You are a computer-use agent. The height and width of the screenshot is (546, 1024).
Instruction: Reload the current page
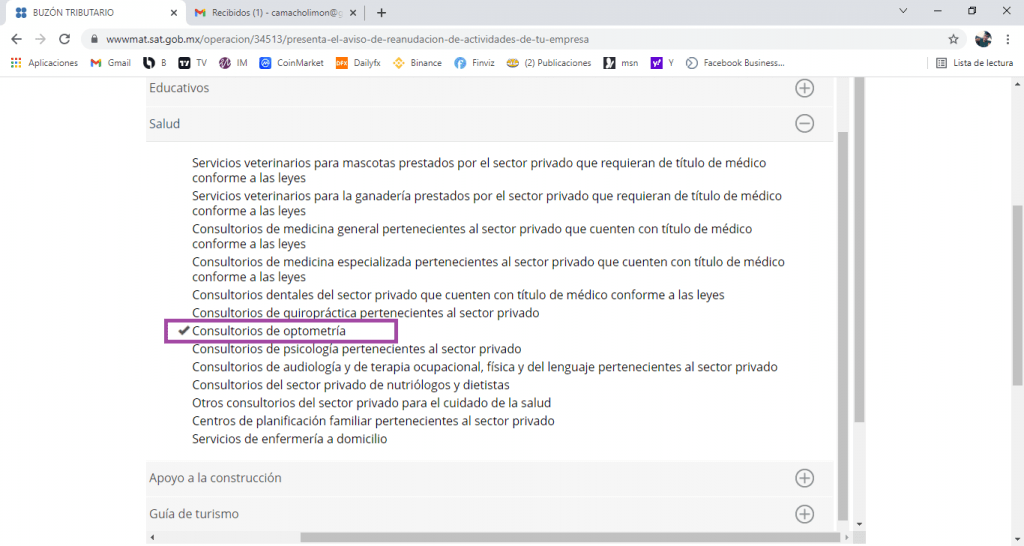pos(64,39)
